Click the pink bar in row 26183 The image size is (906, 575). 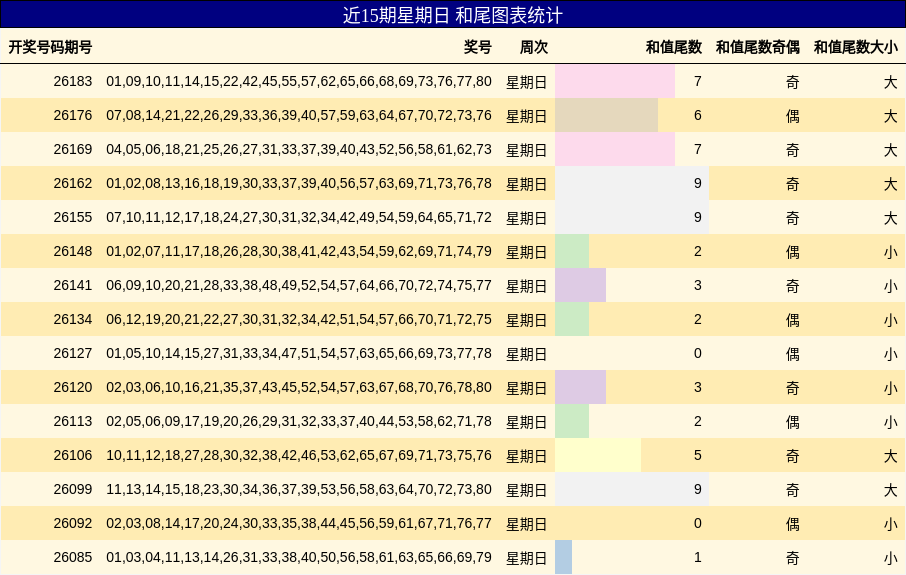click(615, 81)
